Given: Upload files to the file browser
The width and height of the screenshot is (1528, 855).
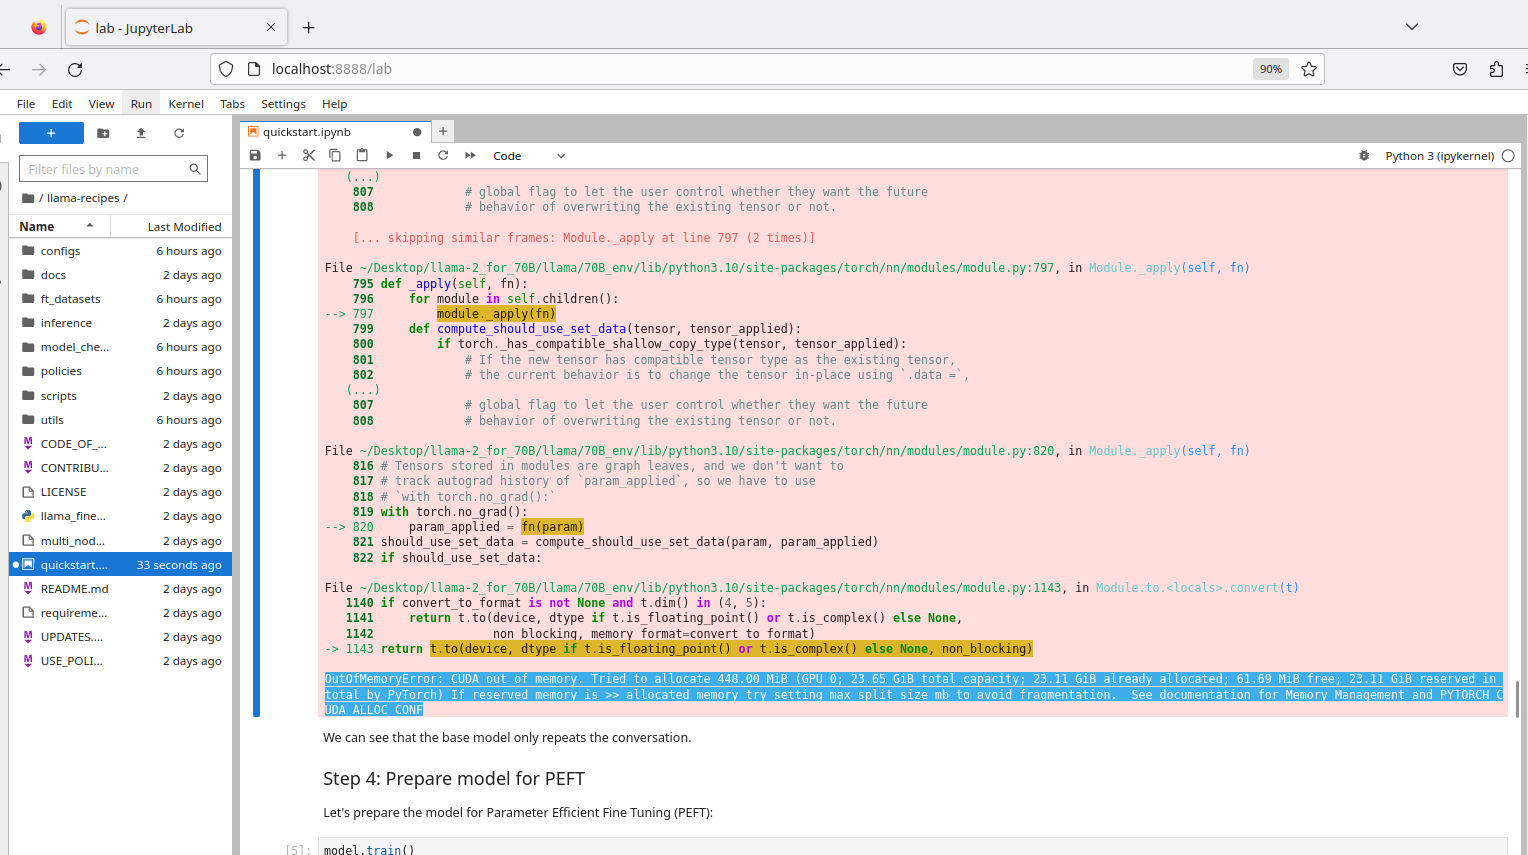Looking at the screenshot, I should 141,133.
